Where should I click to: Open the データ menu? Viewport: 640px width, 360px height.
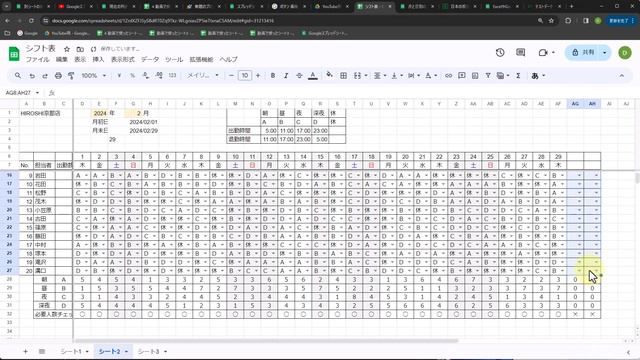(150, 60)
